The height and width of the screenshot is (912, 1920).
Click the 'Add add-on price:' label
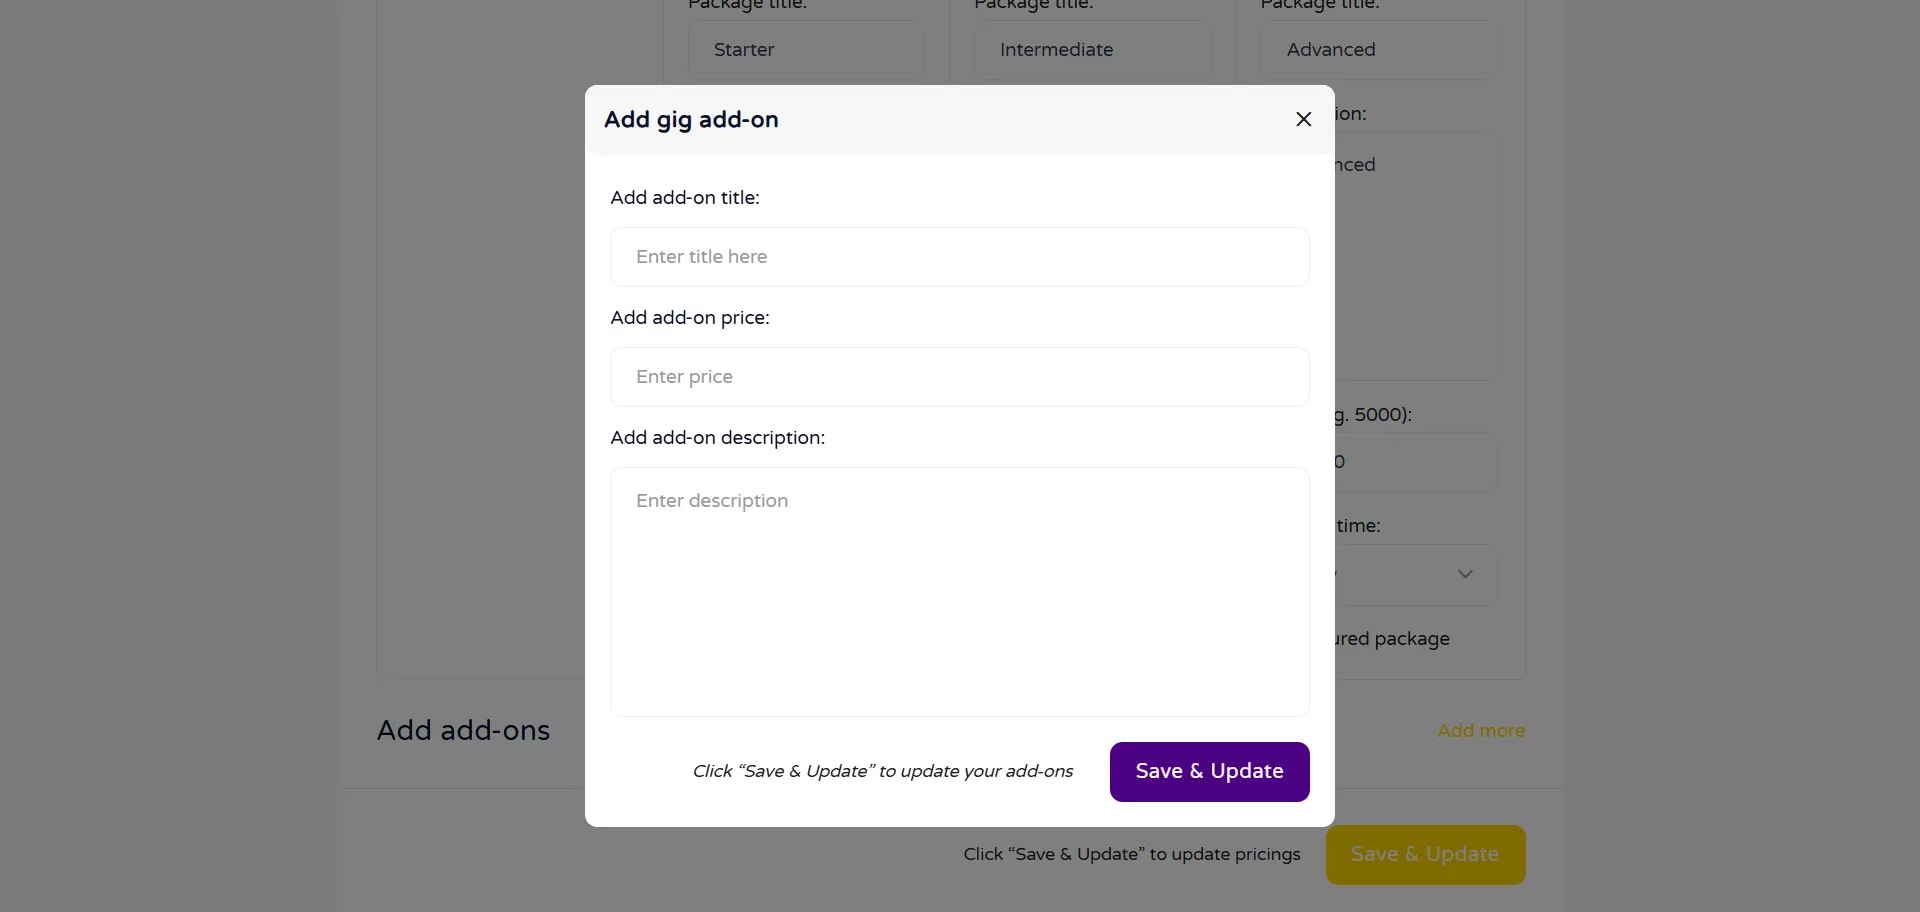click(690, 318)
